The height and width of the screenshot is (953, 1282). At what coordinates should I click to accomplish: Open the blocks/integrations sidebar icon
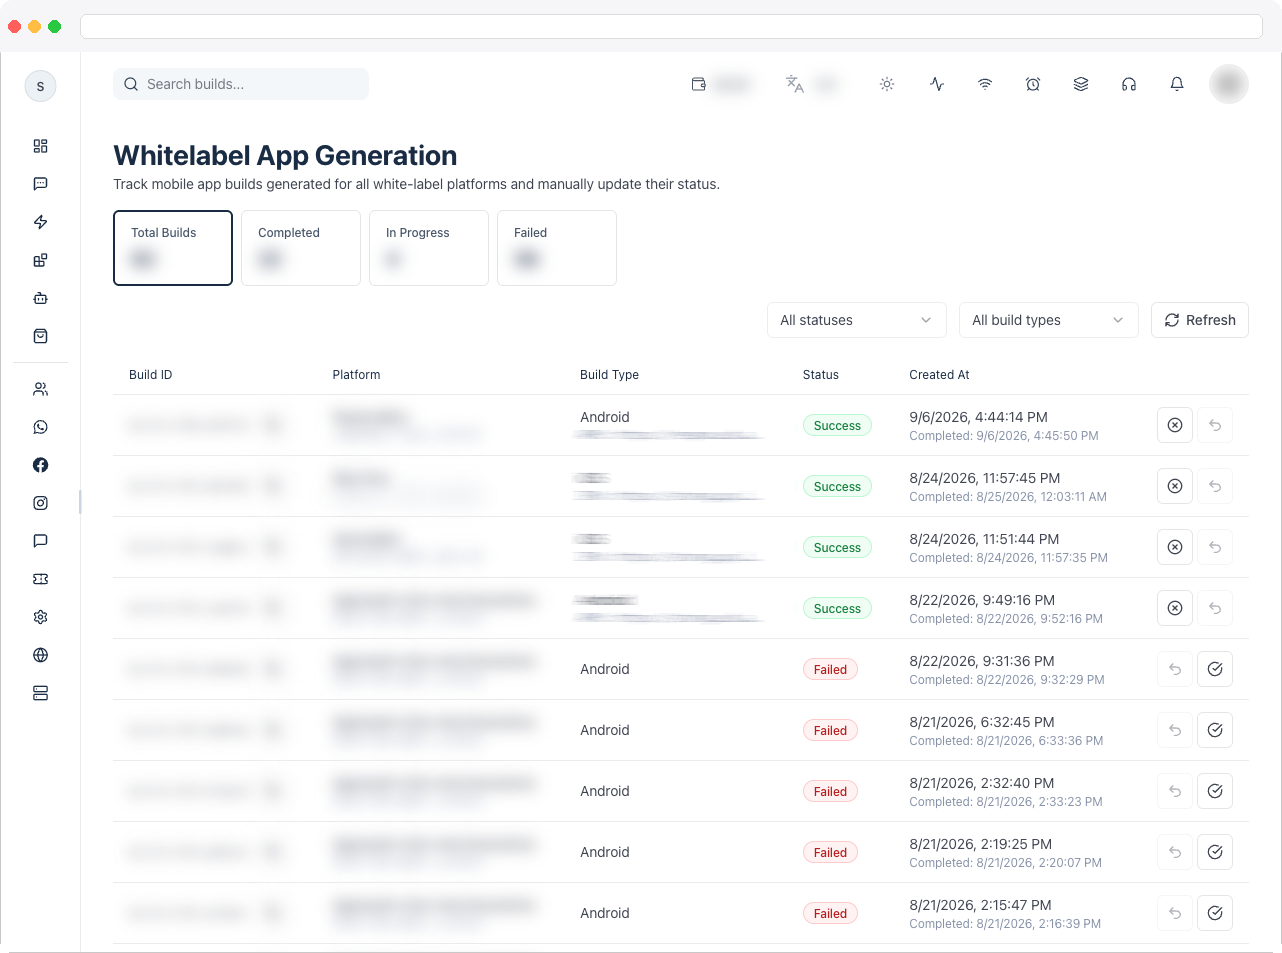pos(40,260)
